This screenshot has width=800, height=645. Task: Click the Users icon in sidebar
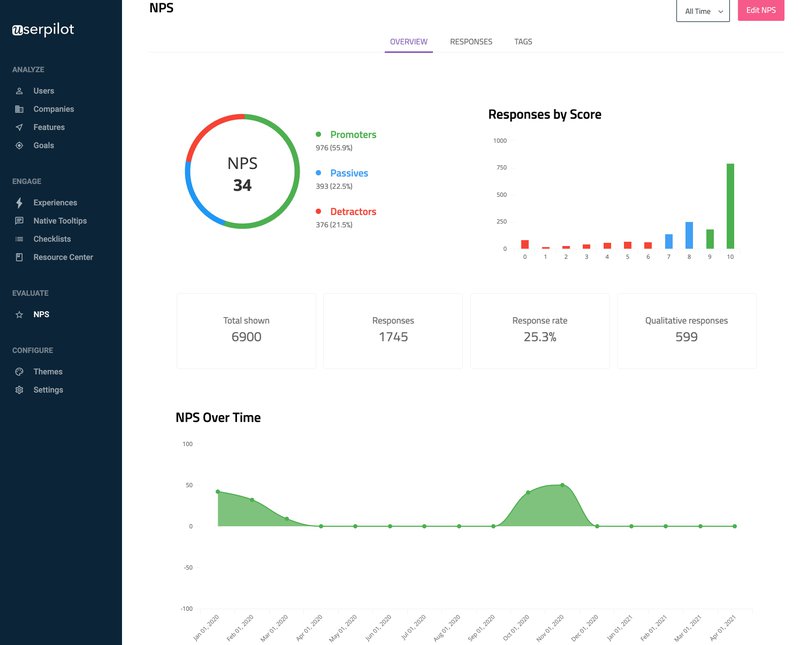pyautogui.click(x=20, y=91)
